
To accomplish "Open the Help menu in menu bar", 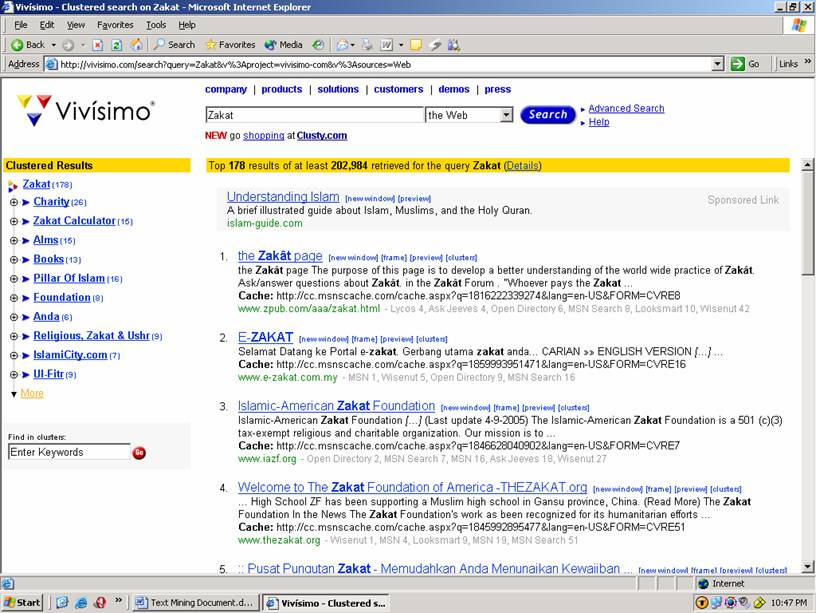I will tap(187, 25).
